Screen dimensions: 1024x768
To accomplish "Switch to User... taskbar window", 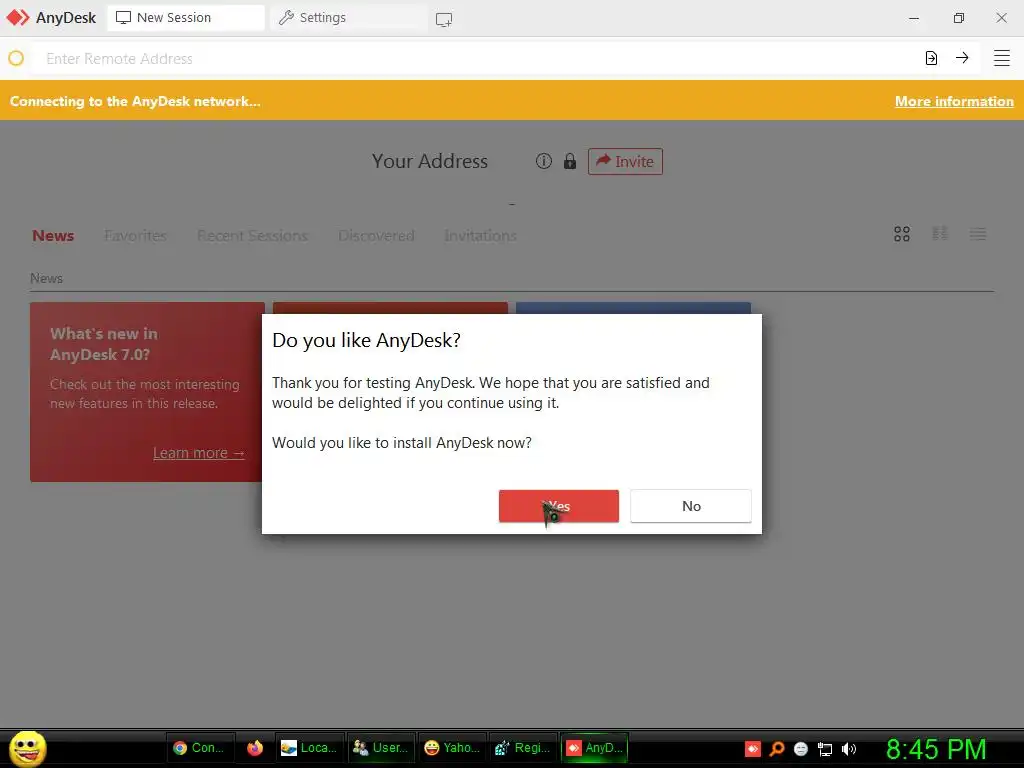I will click(x=381, y=748).
